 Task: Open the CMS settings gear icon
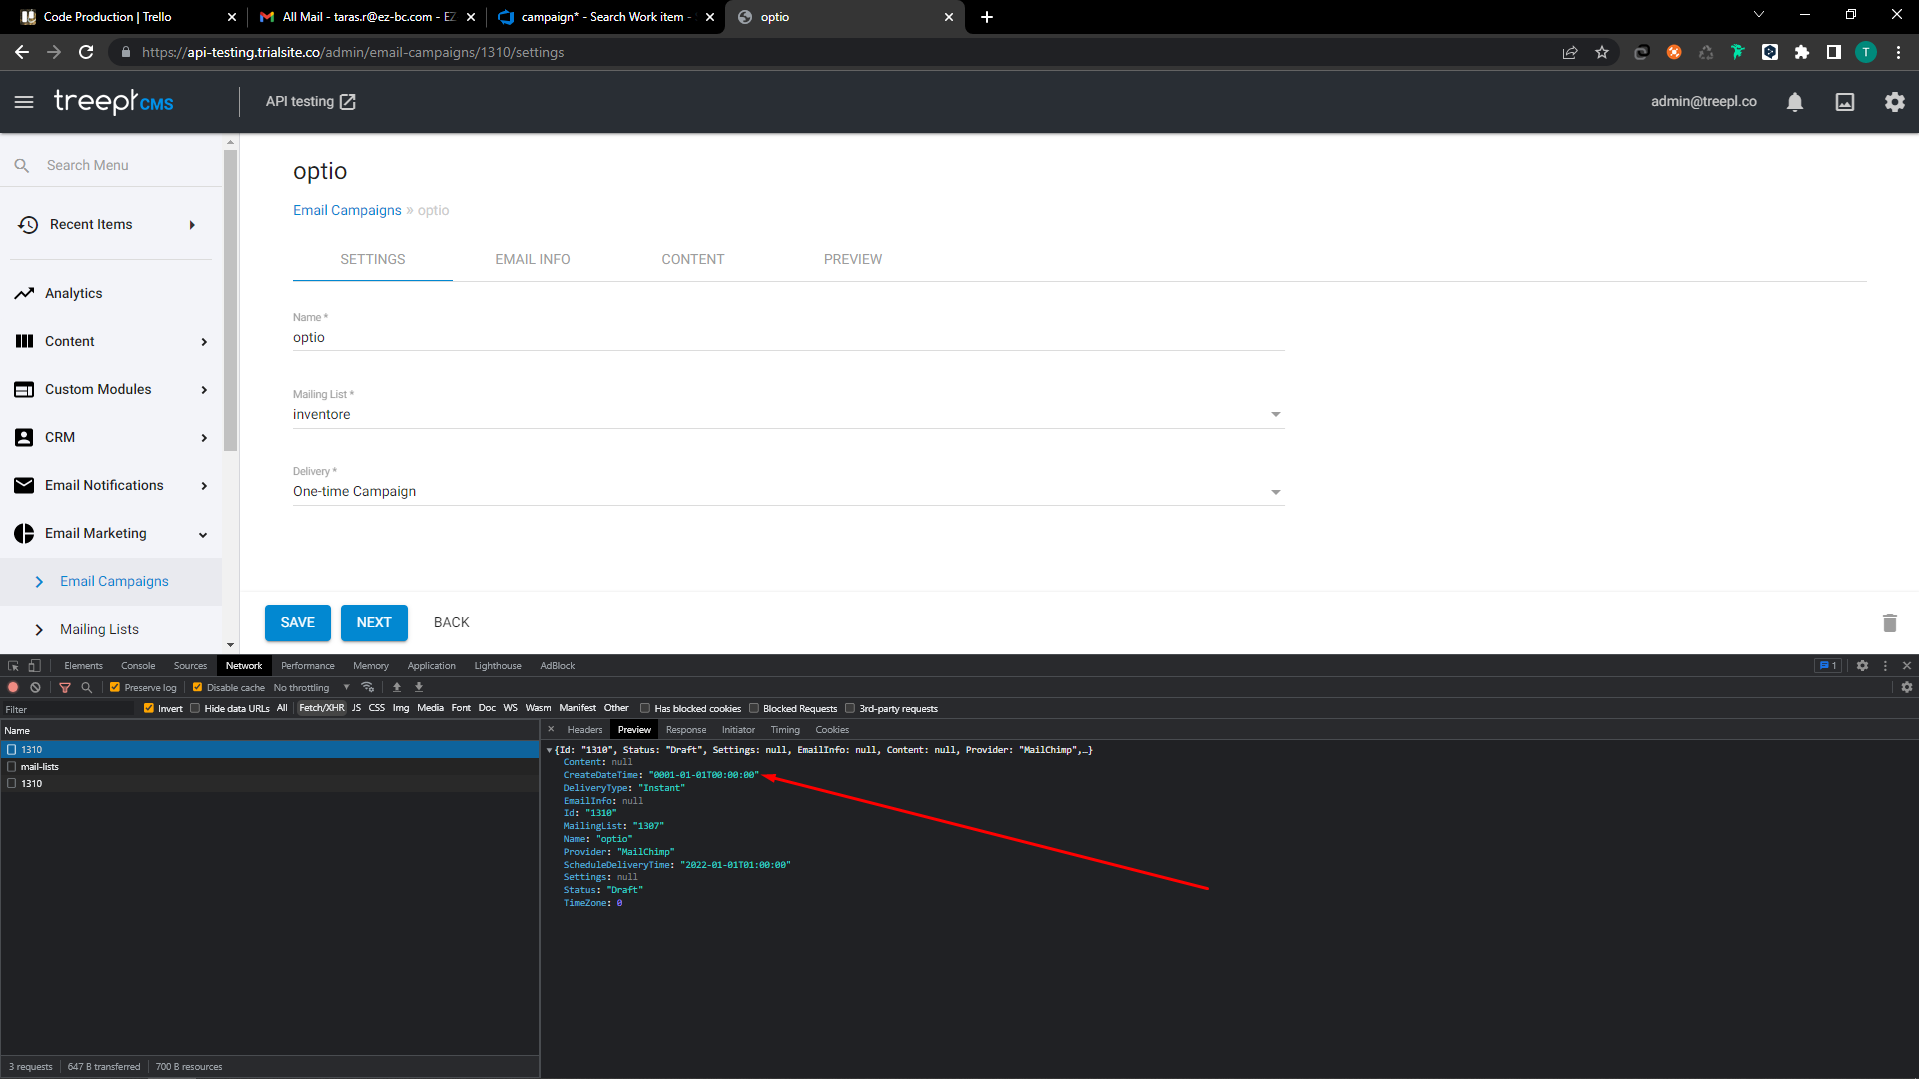(1895, 102)
